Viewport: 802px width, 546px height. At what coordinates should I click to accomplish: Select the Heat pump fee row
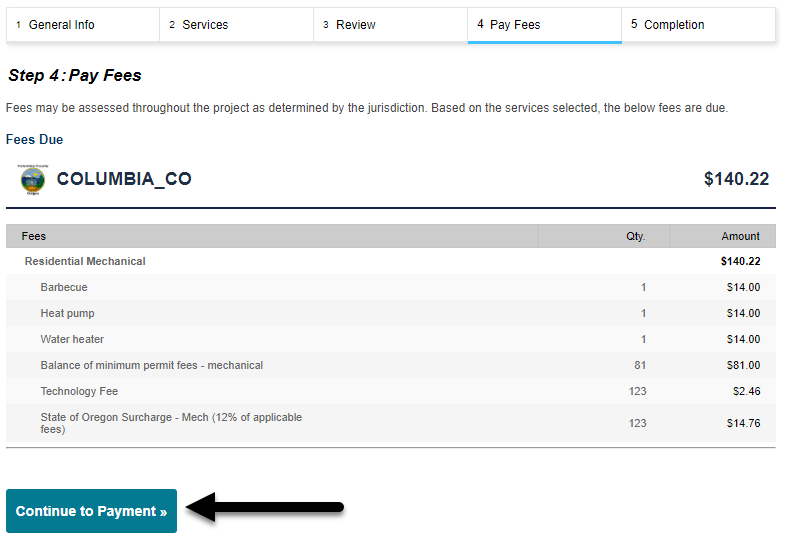[67, 313]
